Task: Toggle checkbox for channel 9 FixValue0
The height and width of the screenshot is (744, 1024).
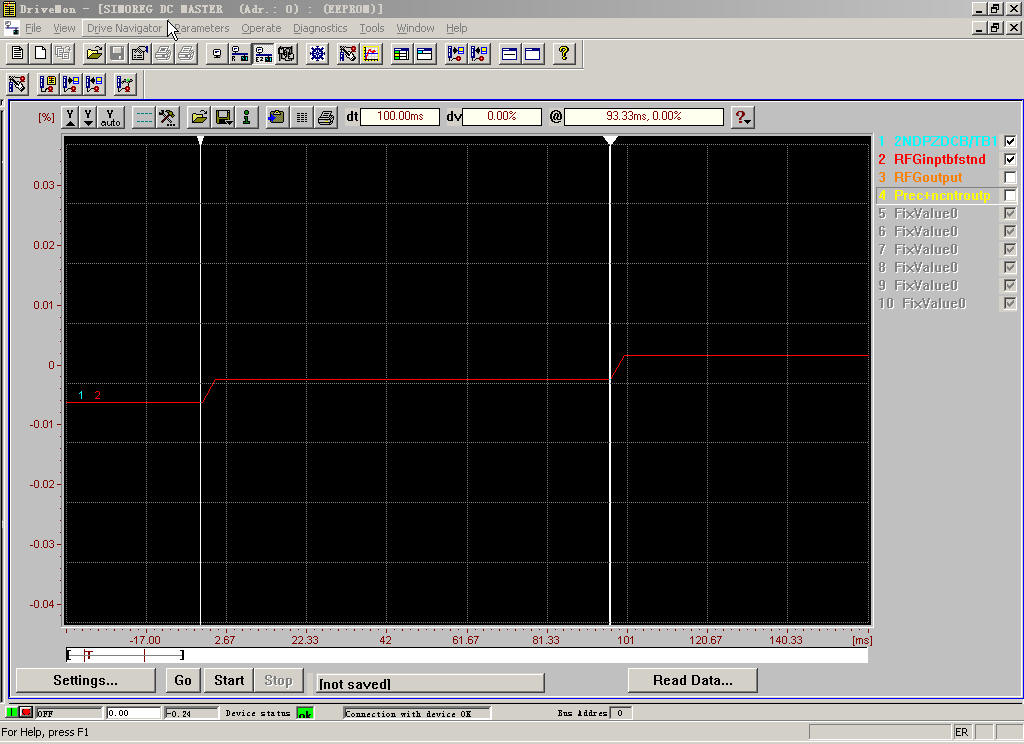Action: coord(1010,285)
